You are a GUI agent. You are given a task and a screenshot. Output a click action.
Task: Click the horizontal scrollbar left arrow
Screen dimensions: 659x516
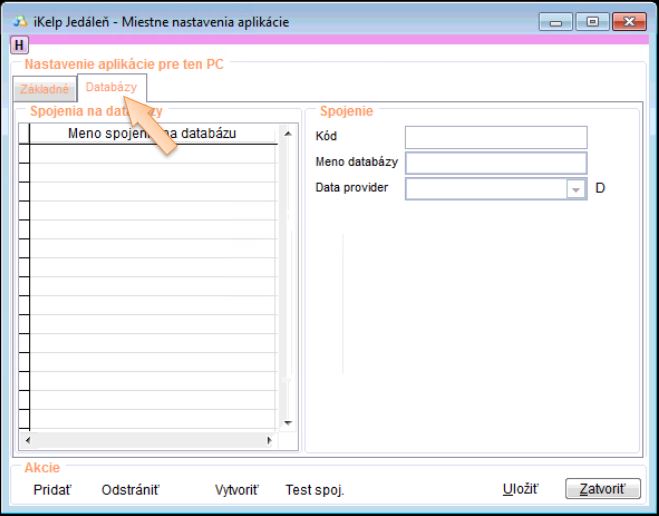[x=27, y=440]
